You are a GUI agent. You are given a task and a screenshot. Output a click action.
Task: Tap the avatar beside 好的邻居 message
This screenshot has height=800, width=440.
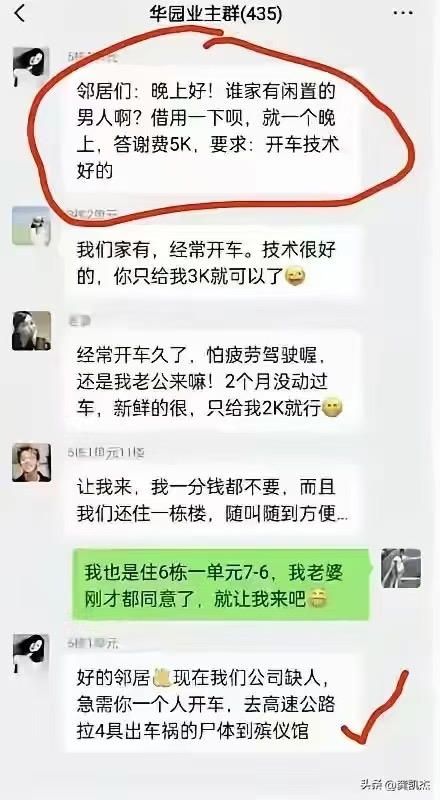point(31,653)
